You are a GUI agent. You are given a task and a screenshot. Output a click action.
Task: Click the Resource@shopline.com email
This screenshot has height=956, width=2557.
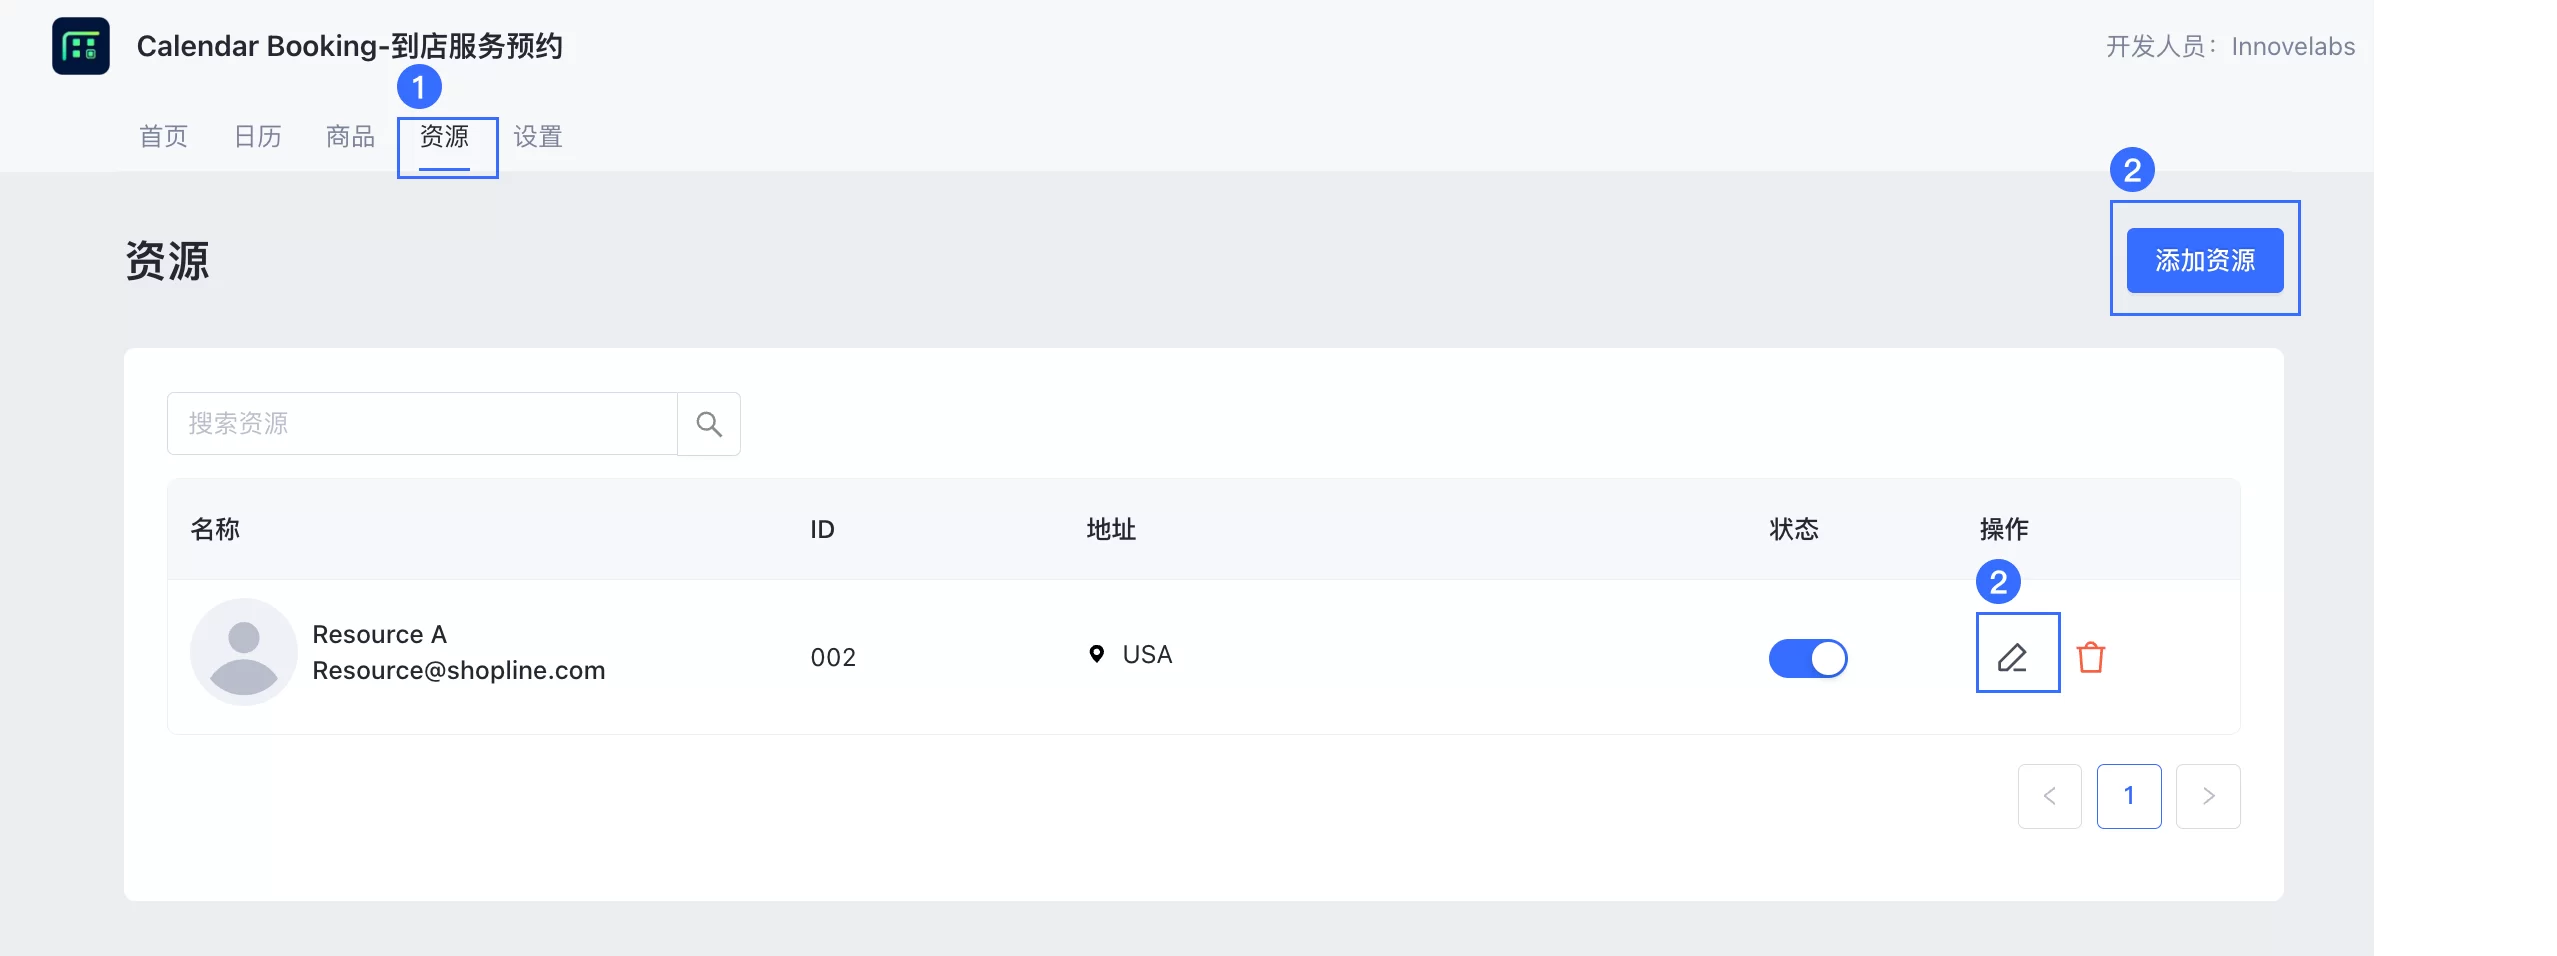[459, 670]
